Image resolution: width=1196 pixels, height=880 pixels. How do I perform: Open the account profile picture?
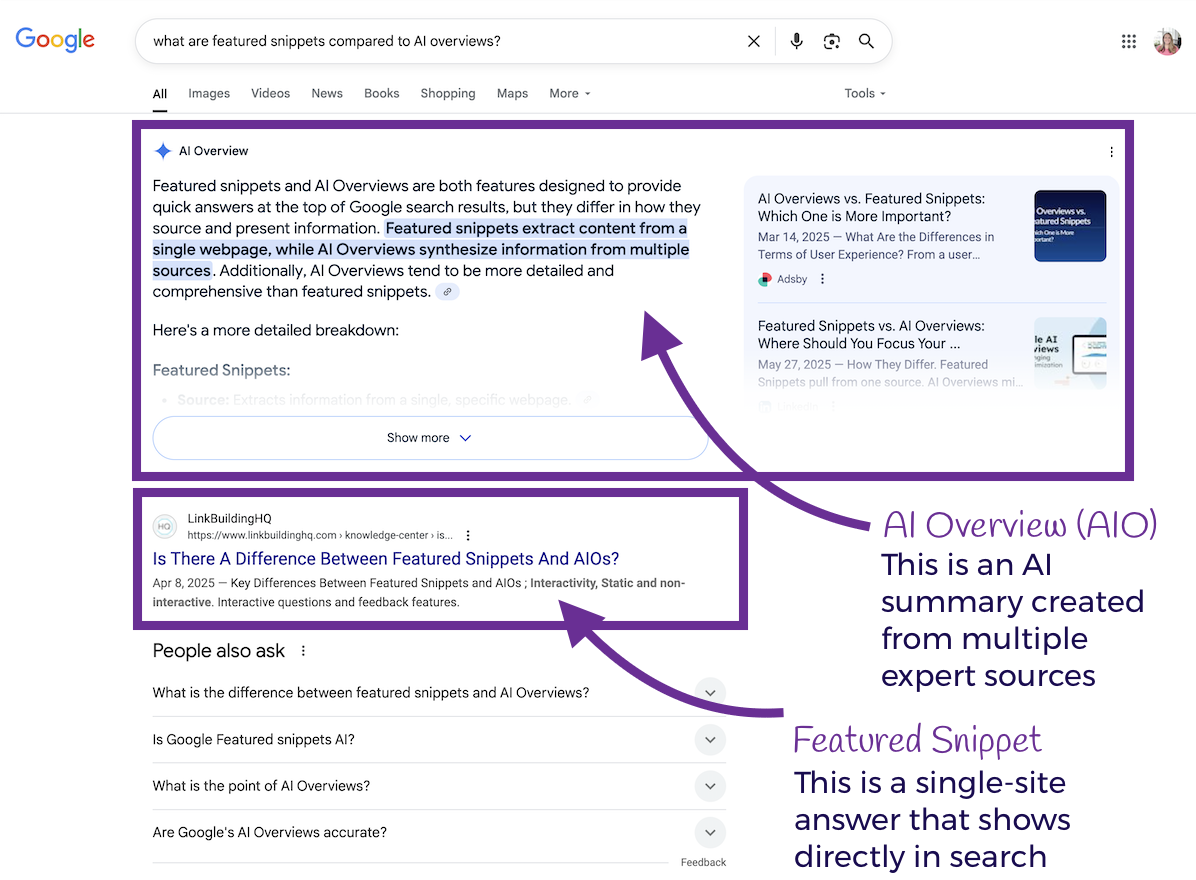(1167, 41)
